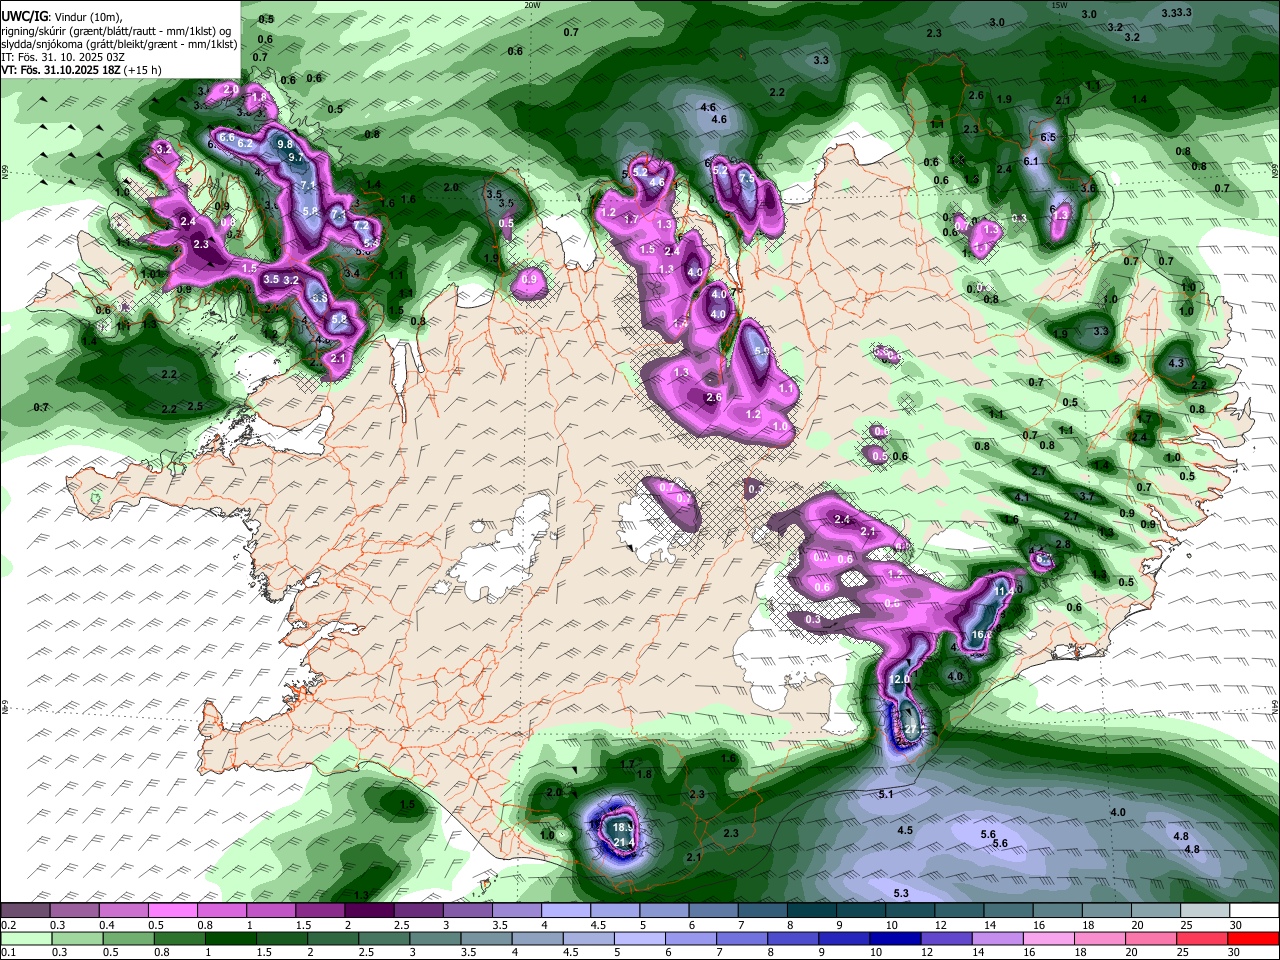1280x960 pixels.
Task: Click the 0.1 label on the lower legend row
Action: click(8, 953)
